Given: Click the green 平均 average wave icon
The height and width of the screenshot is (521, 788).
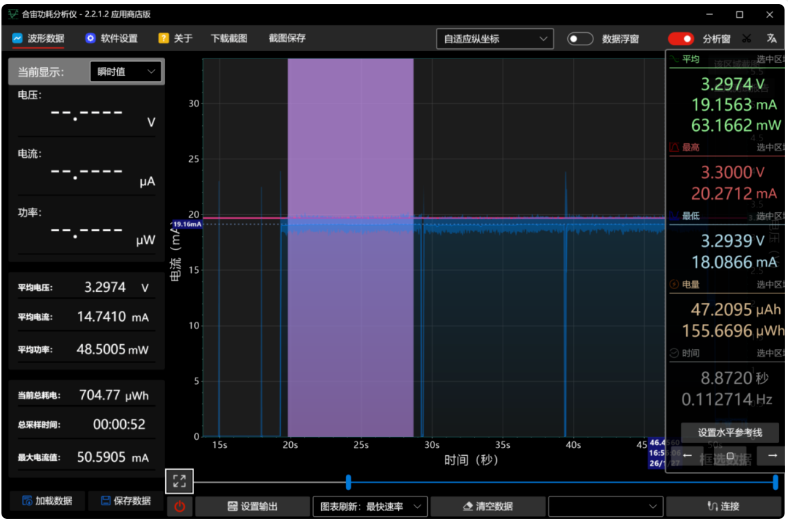Looking at the screenshot, I should 674,59.
